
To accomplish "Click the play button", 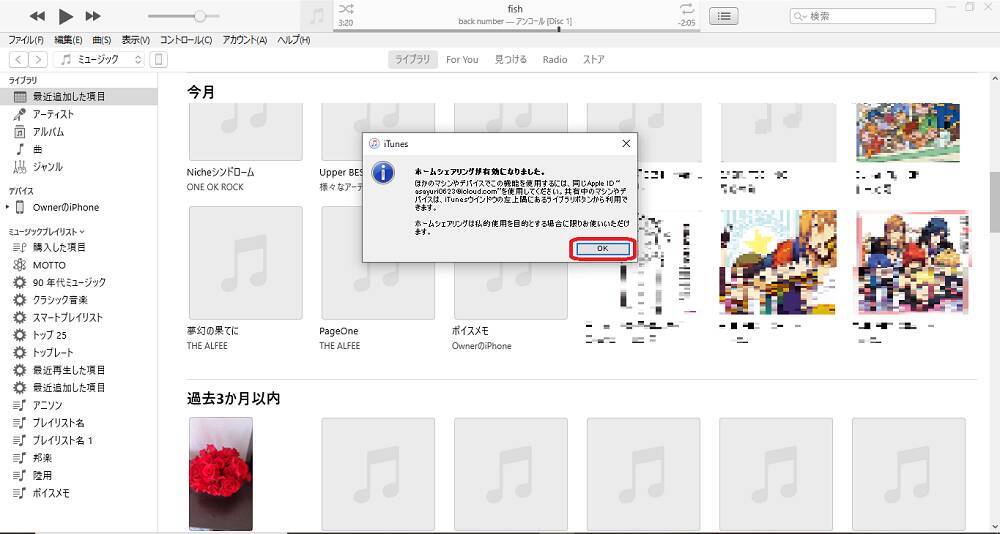I will [66, 16].
